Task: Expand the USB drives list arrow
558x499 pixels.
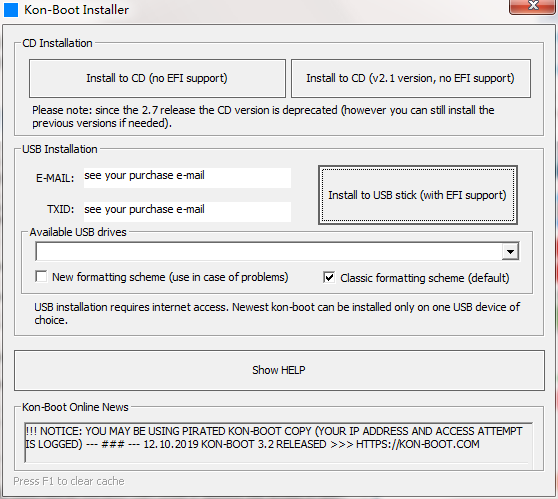Action: [510, 252]
